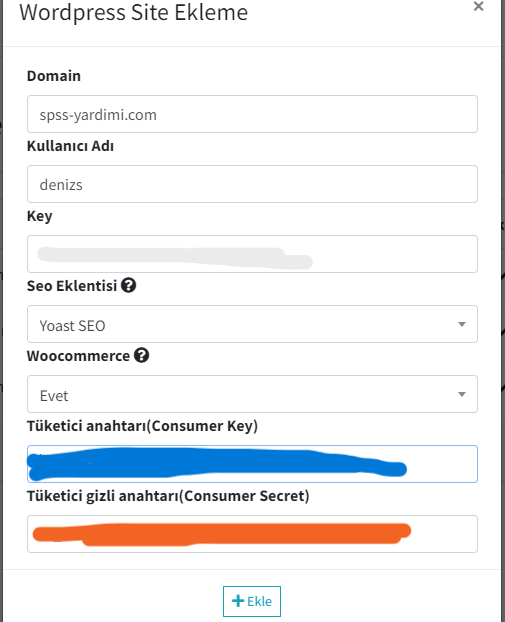Click the Woocommerce label text
Image resolution: width=505 pixels, height=622 pixels.
coord(78,356)
